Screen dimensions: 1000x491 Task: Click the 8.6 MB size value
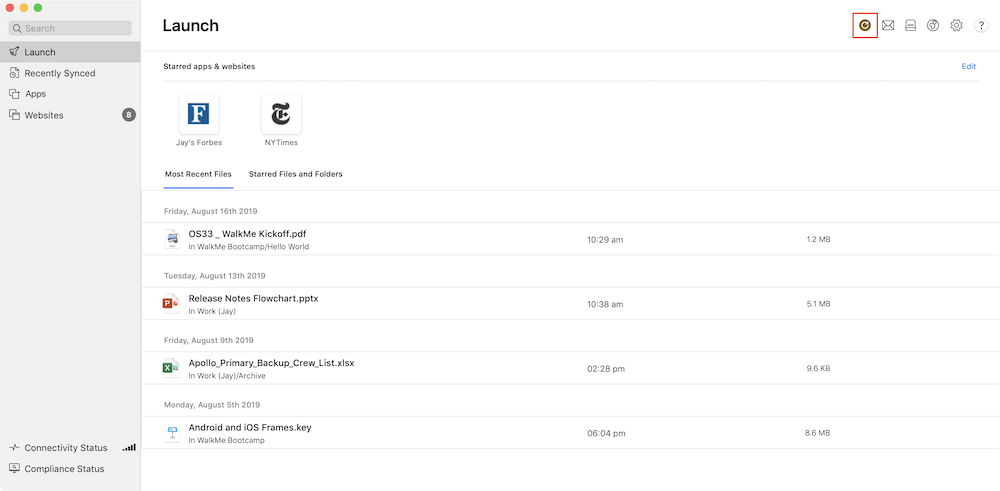coord(818,433)
